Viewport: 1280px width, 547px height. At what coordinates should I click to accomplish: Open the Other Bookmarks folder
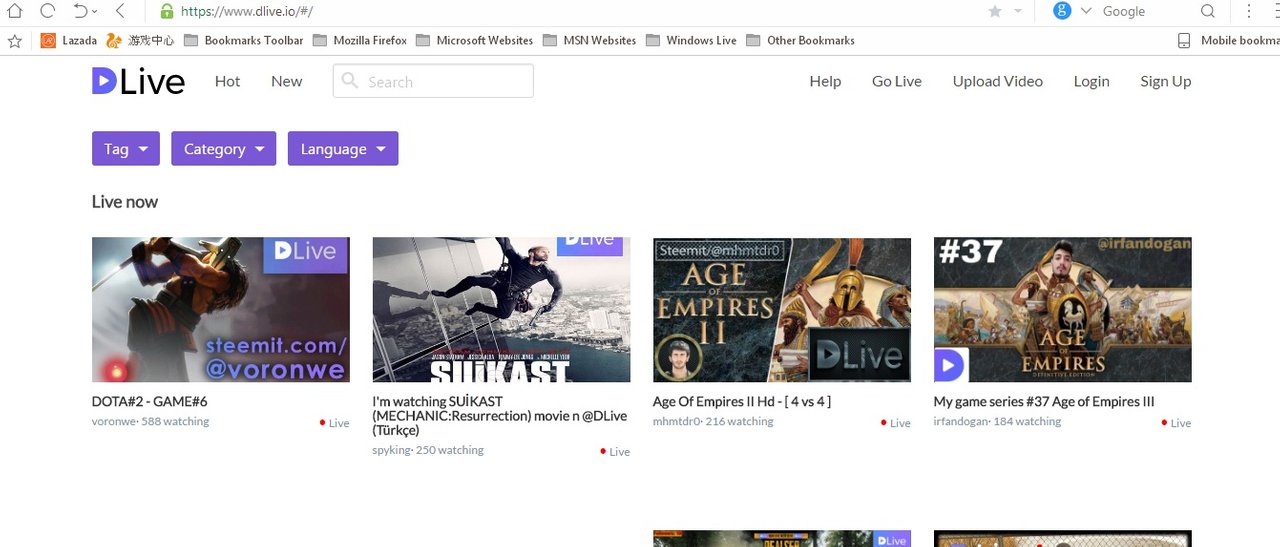click(800, 41)
